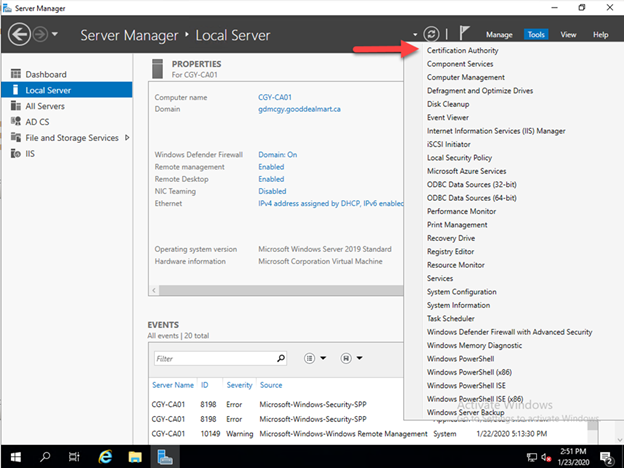624x468 pixels.
Task: Click the taskbar Search icon
Action: click(x=45, y=456)
